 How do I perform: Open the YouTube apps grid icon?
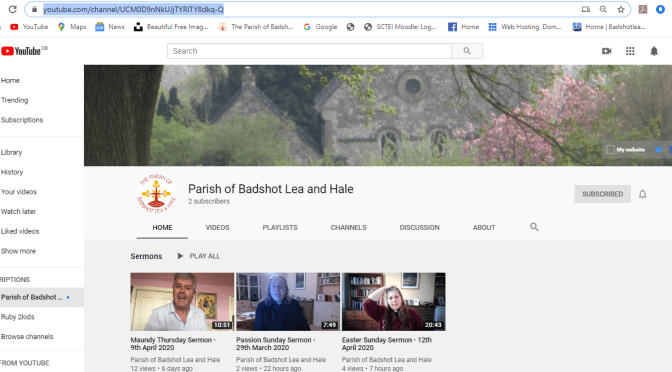[x=630, y=51]
